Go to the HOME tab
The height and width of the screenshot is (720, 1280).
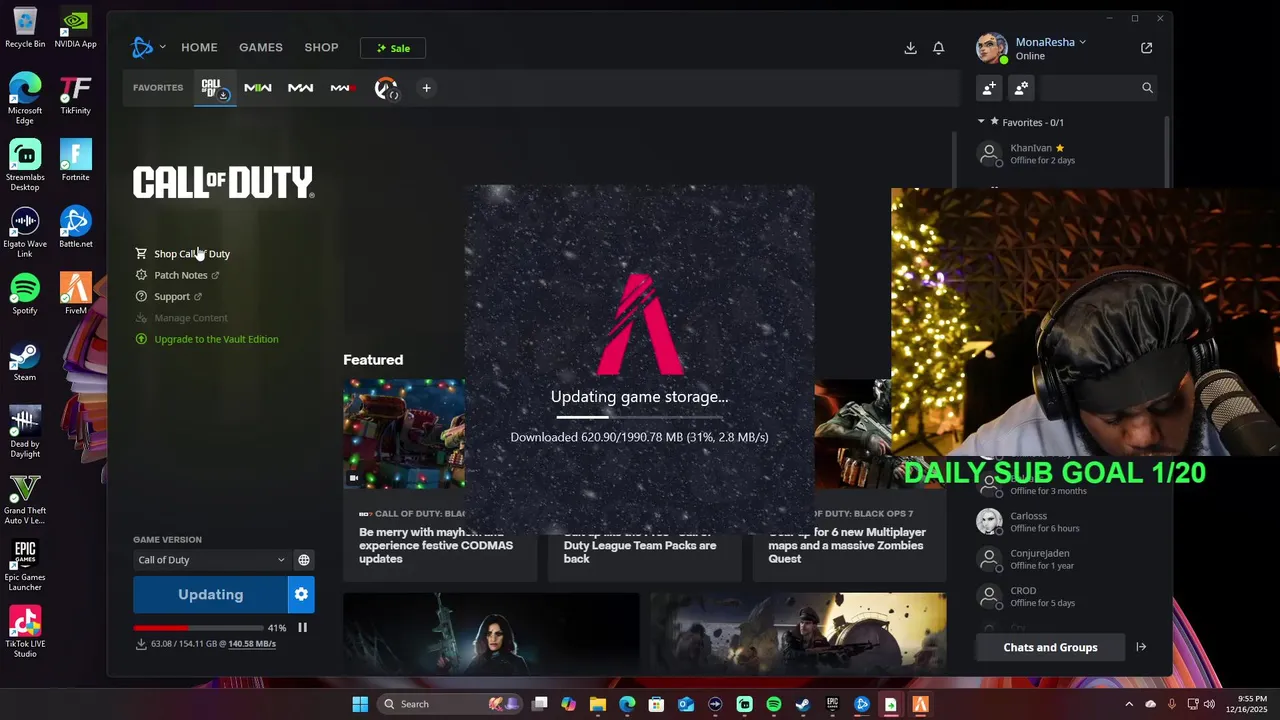[199, 47]
